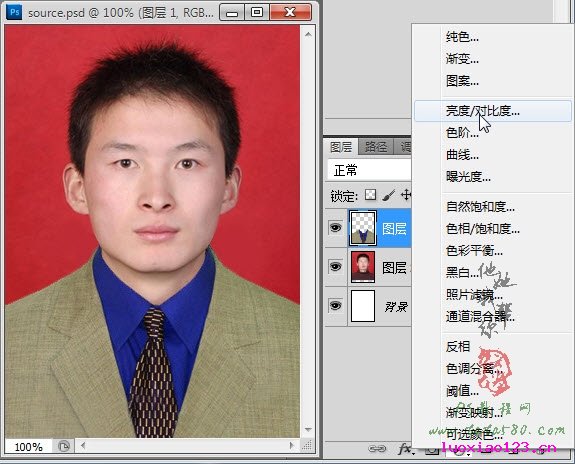Open the fx layer style menu
Viewport: 575px width, 464px height.
(x=406, y=448)
